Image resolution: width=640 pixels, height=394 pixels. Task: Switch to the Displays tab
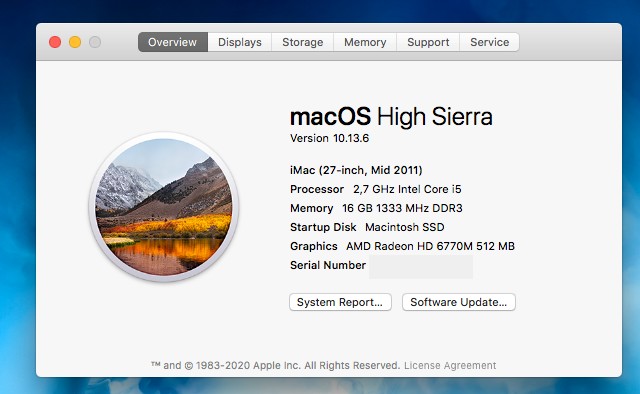pyautogui.click(x=240, y=42)
